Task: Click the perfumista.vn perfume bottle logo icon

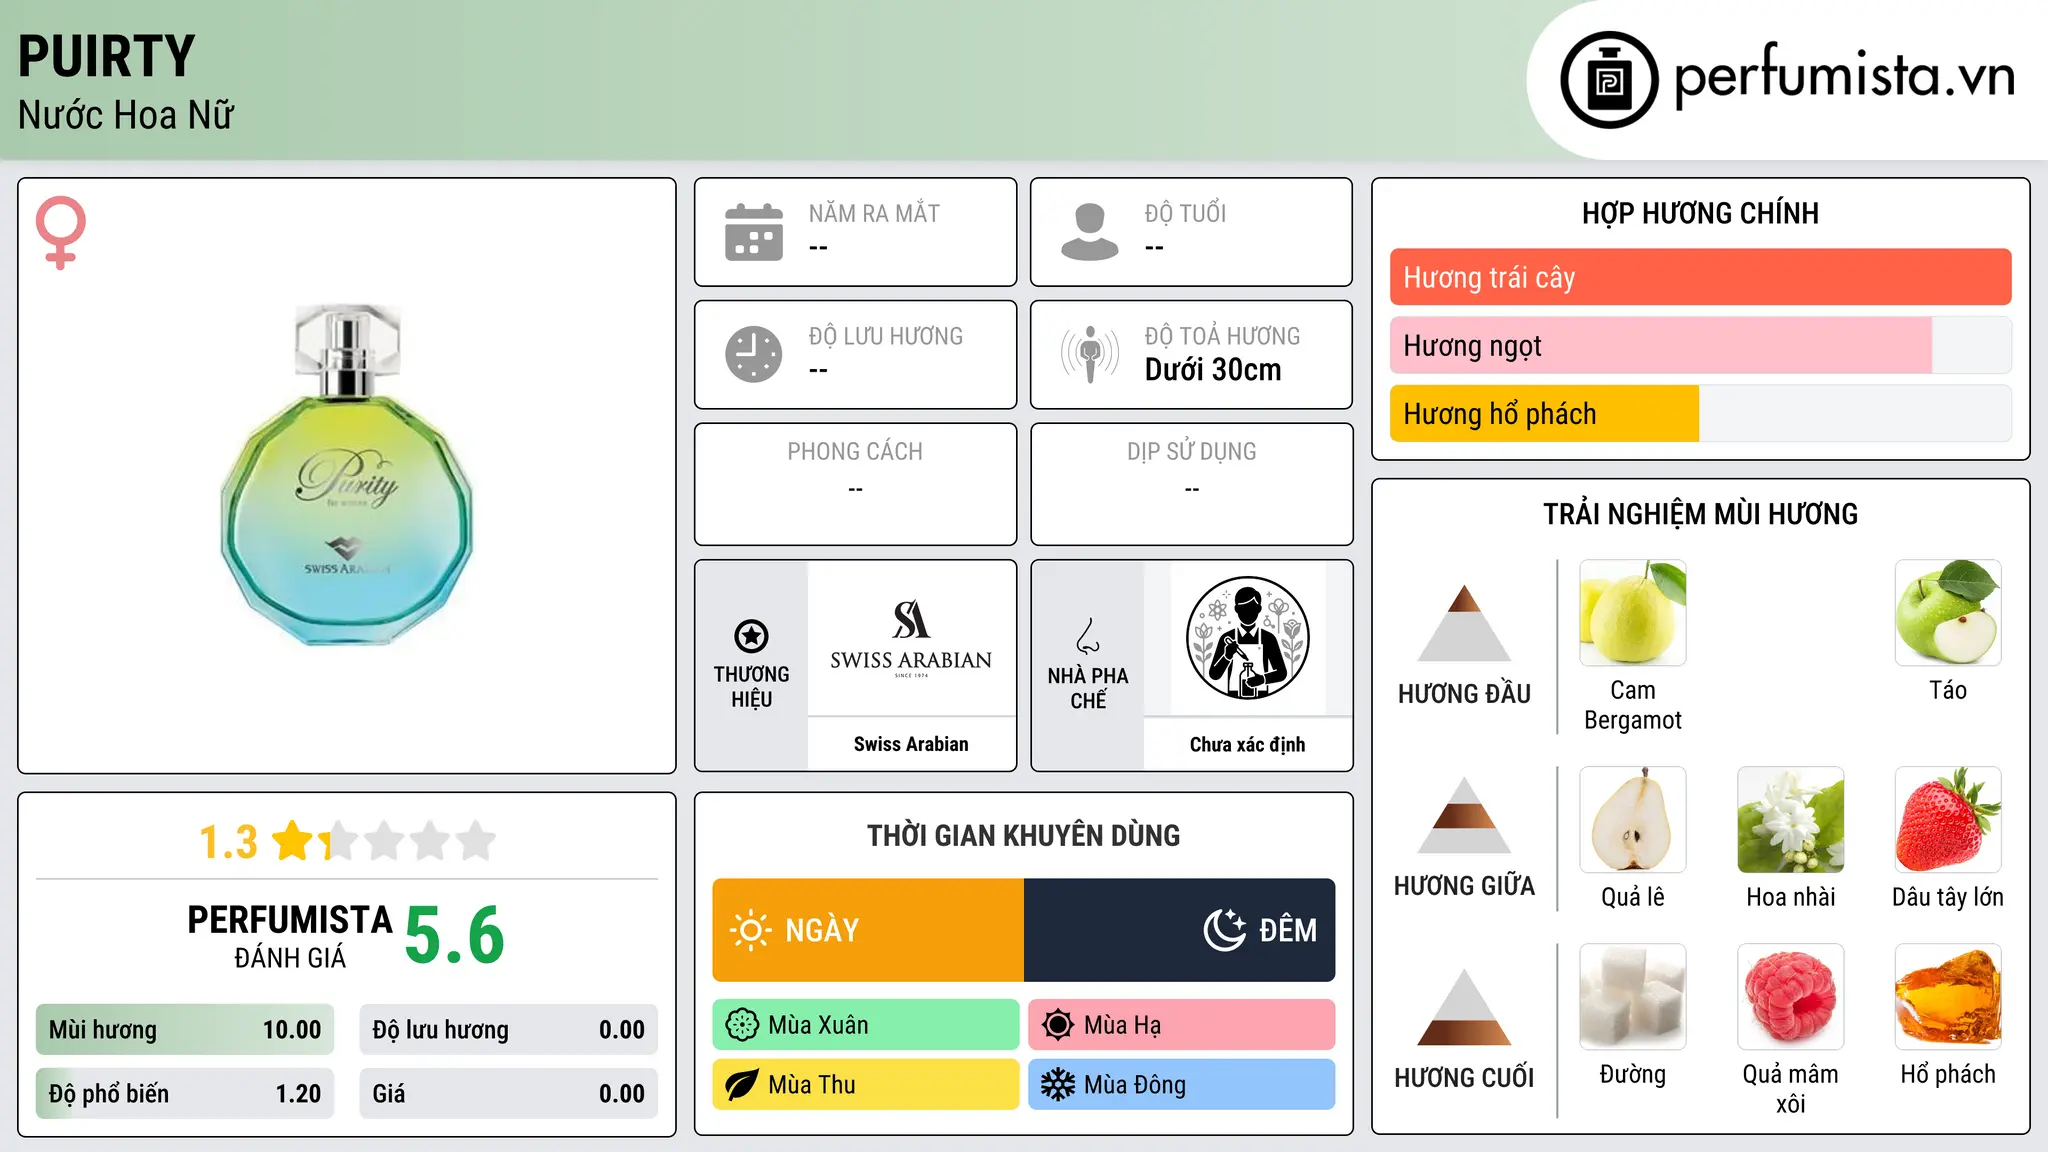Action: [x=1609, y=80]
